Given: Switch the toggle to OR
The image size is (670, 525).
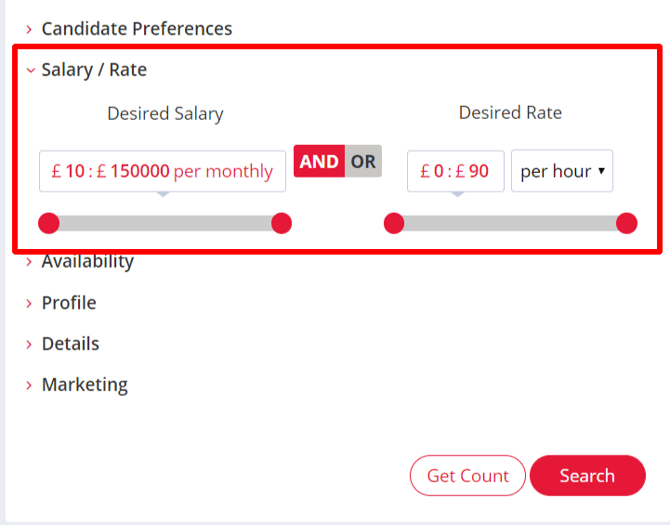Looking at the screenshot, I should (363, 162).
